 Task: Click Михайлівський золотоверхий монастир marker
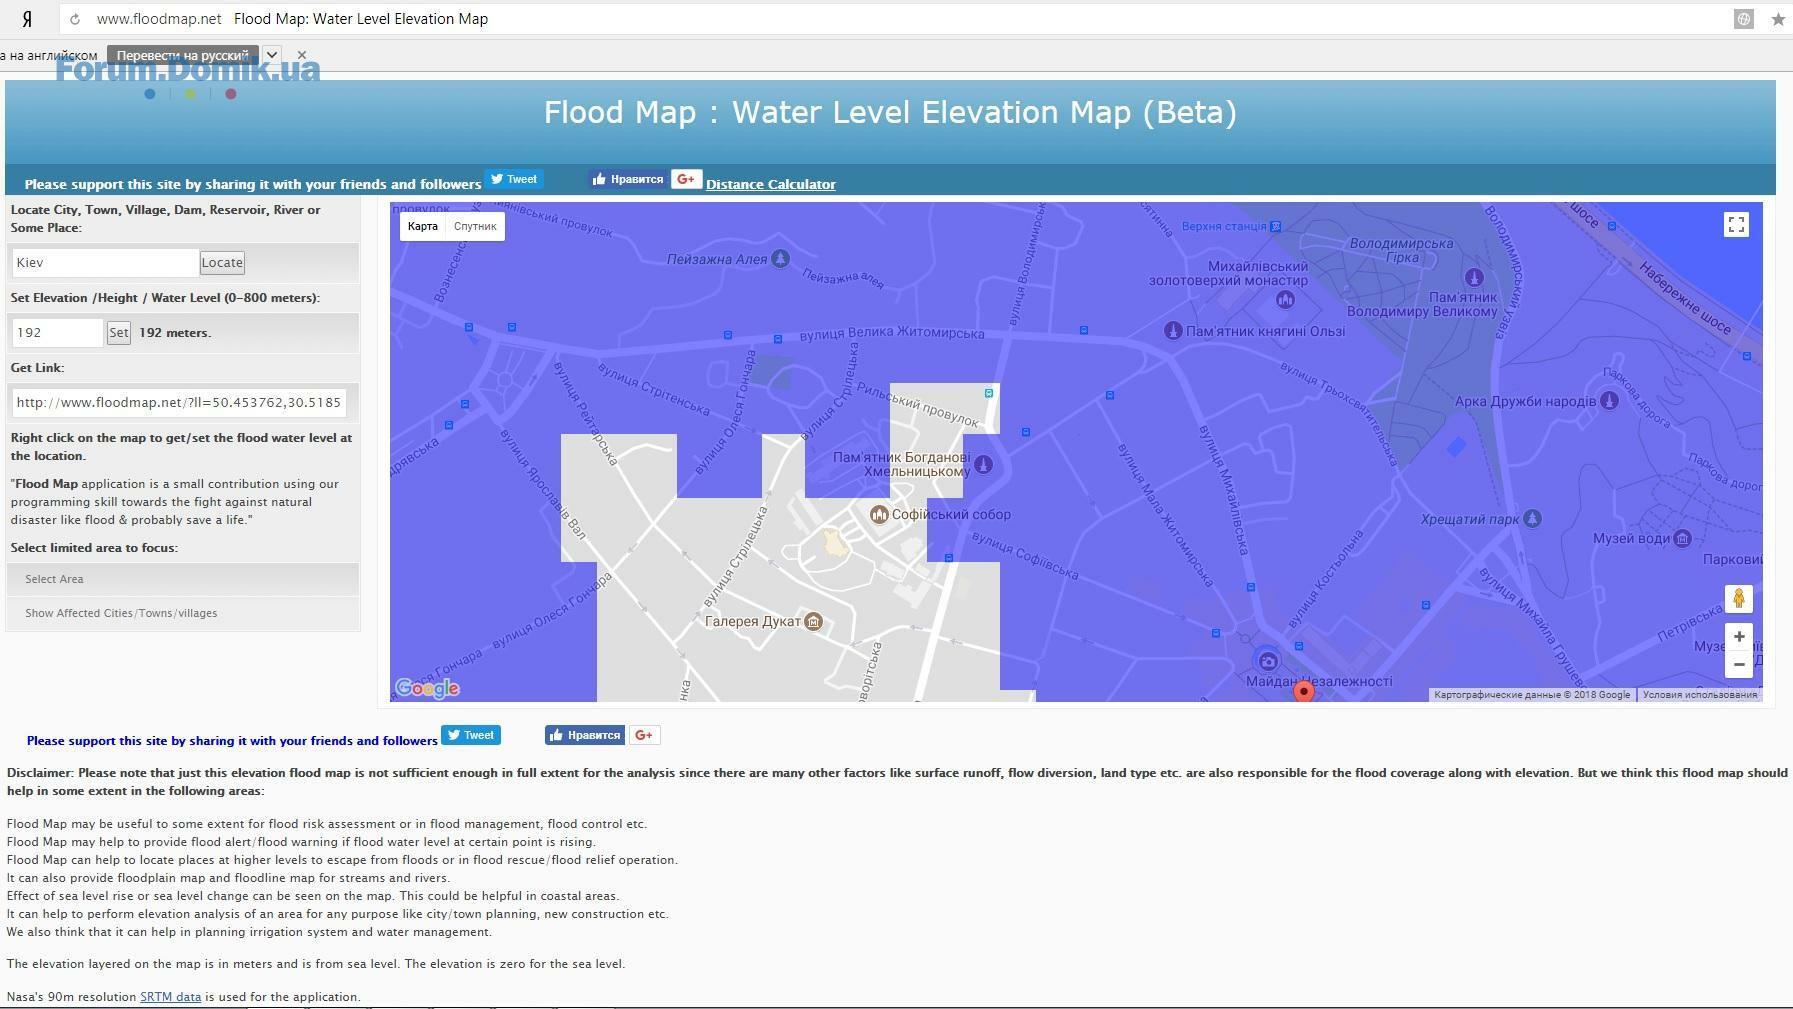pyautogui.click(x=1286, y=299)
